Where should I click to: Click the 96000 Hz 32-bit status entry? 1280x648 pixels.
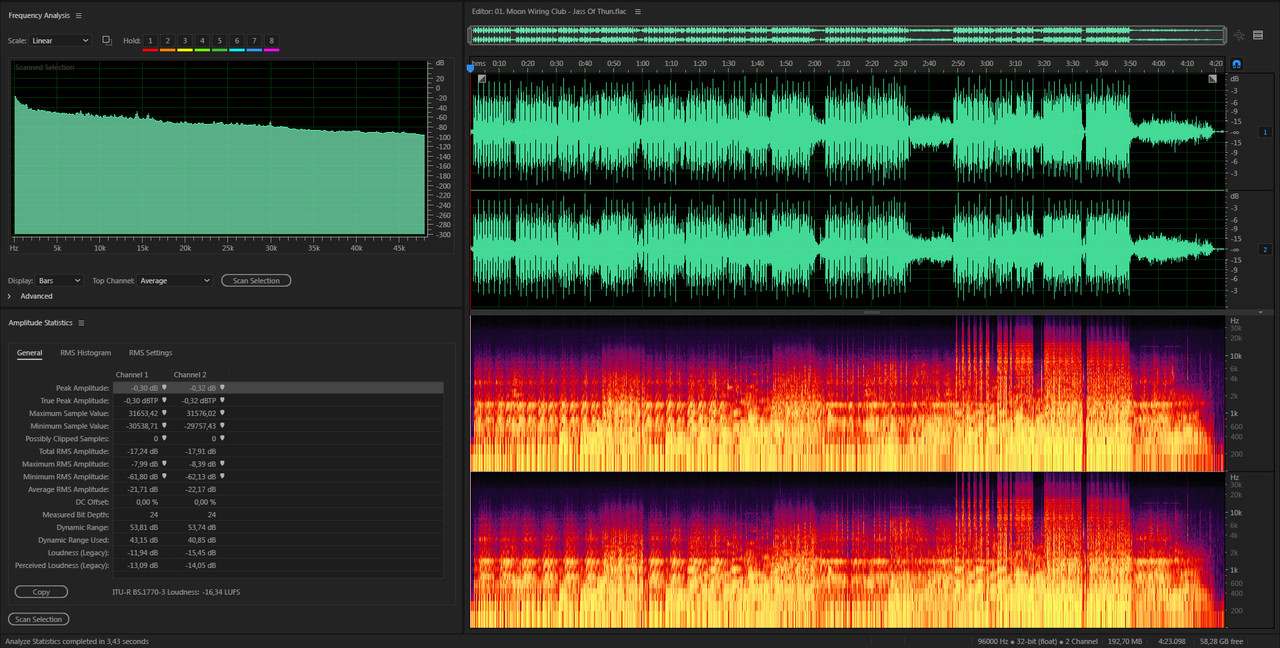1038,641
